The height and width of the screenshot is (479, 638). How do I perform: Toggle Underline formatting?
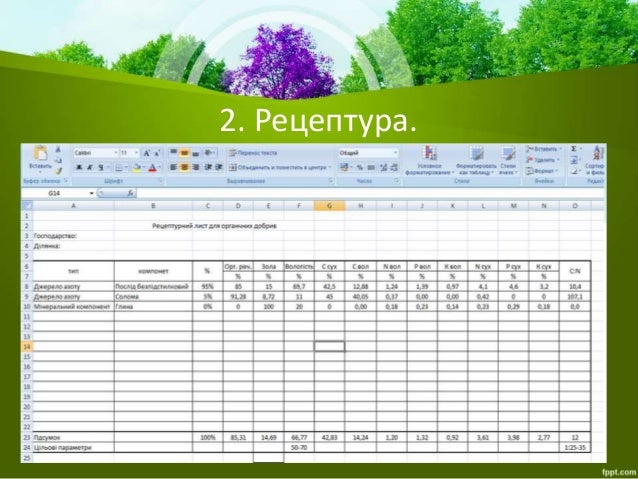[x=101, y=168]
